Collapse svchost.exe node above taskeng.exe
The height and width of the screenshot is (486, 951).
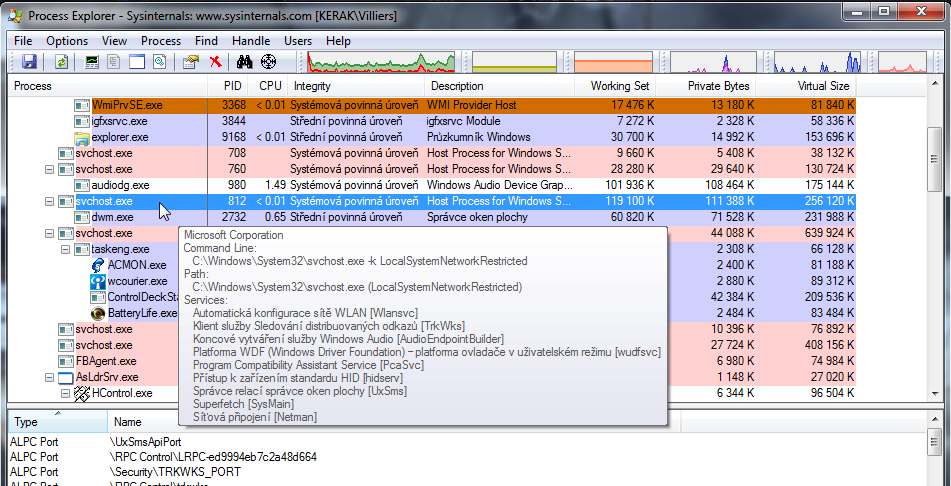click(50, 233)
